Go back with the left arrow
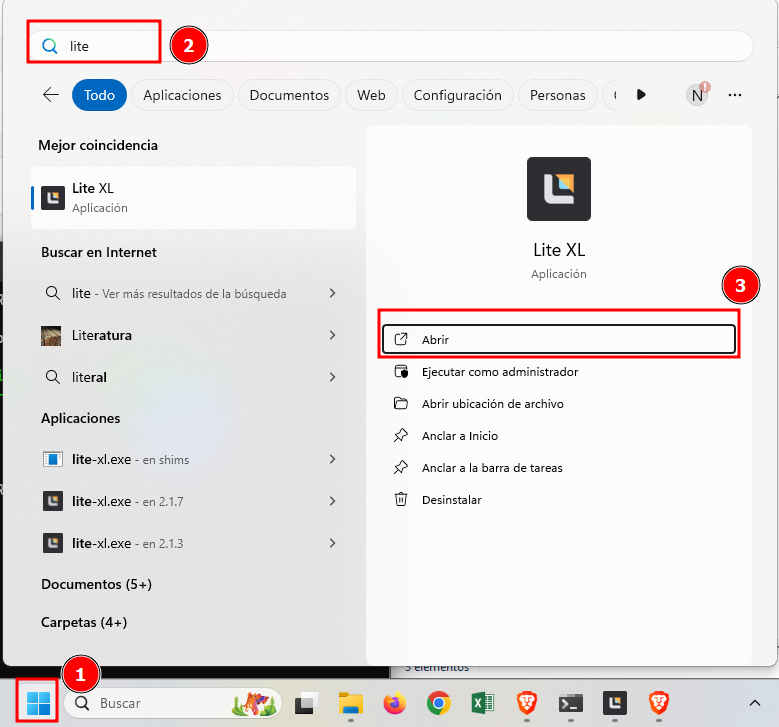Screen dimensions: 779x727 click(51, 95)
